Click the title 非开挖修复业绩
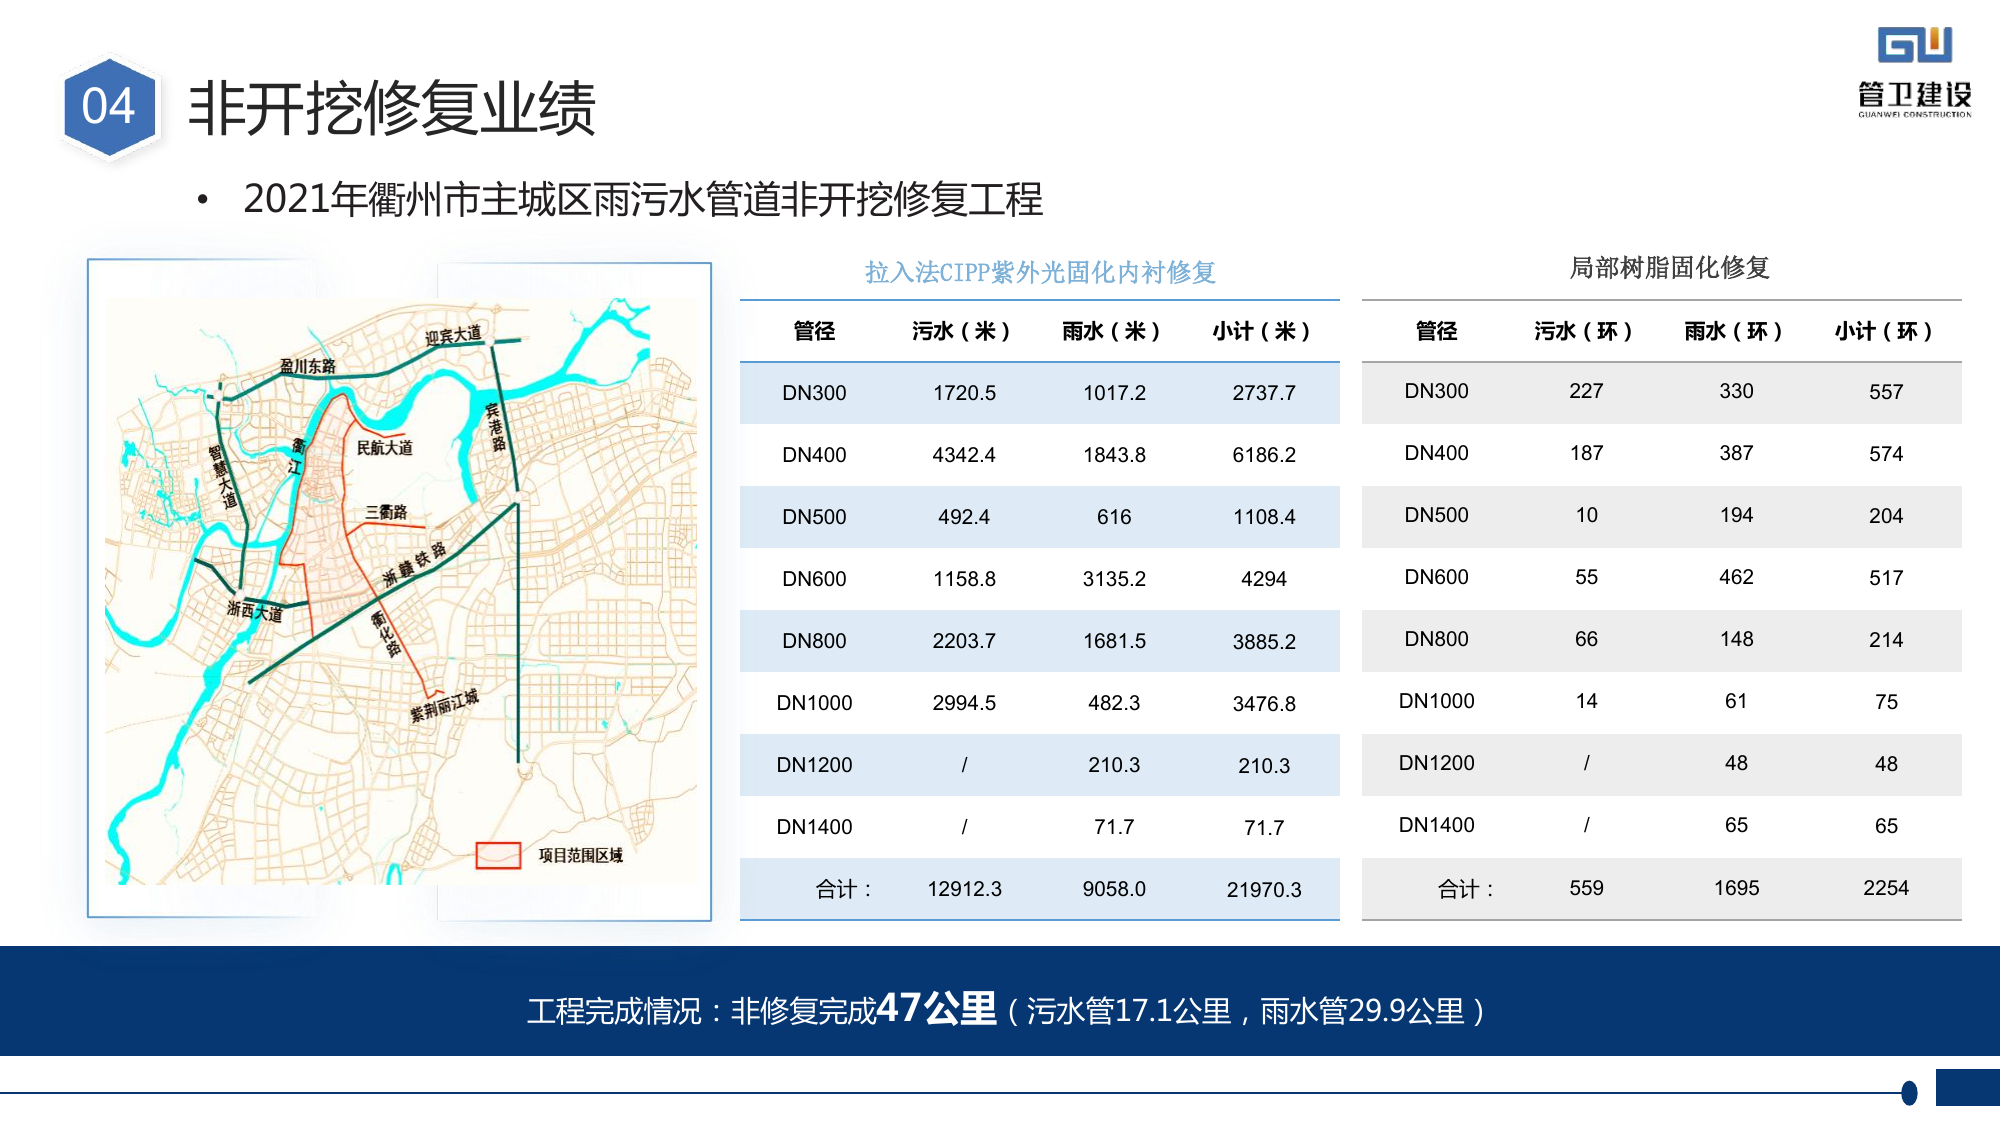 click(x=391, y=108)
